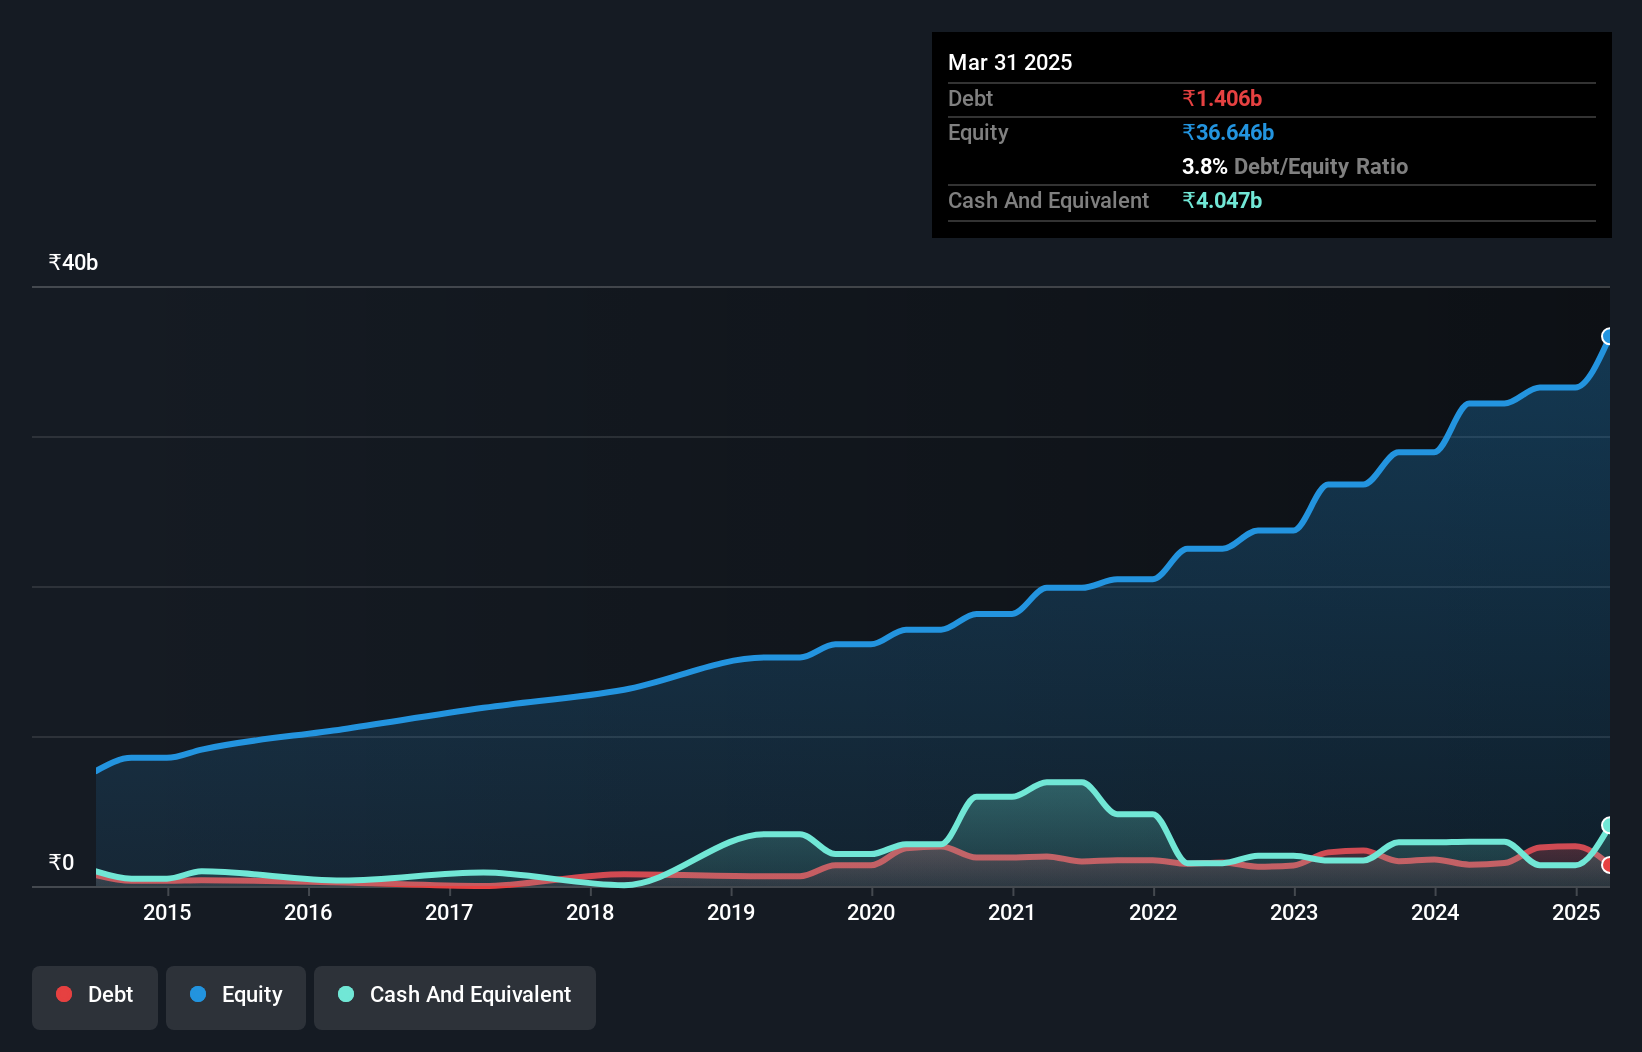Screen dimensions: 1642x1052
Task: Click the ₹1.406b debt value
Action: click(1222, 98)
